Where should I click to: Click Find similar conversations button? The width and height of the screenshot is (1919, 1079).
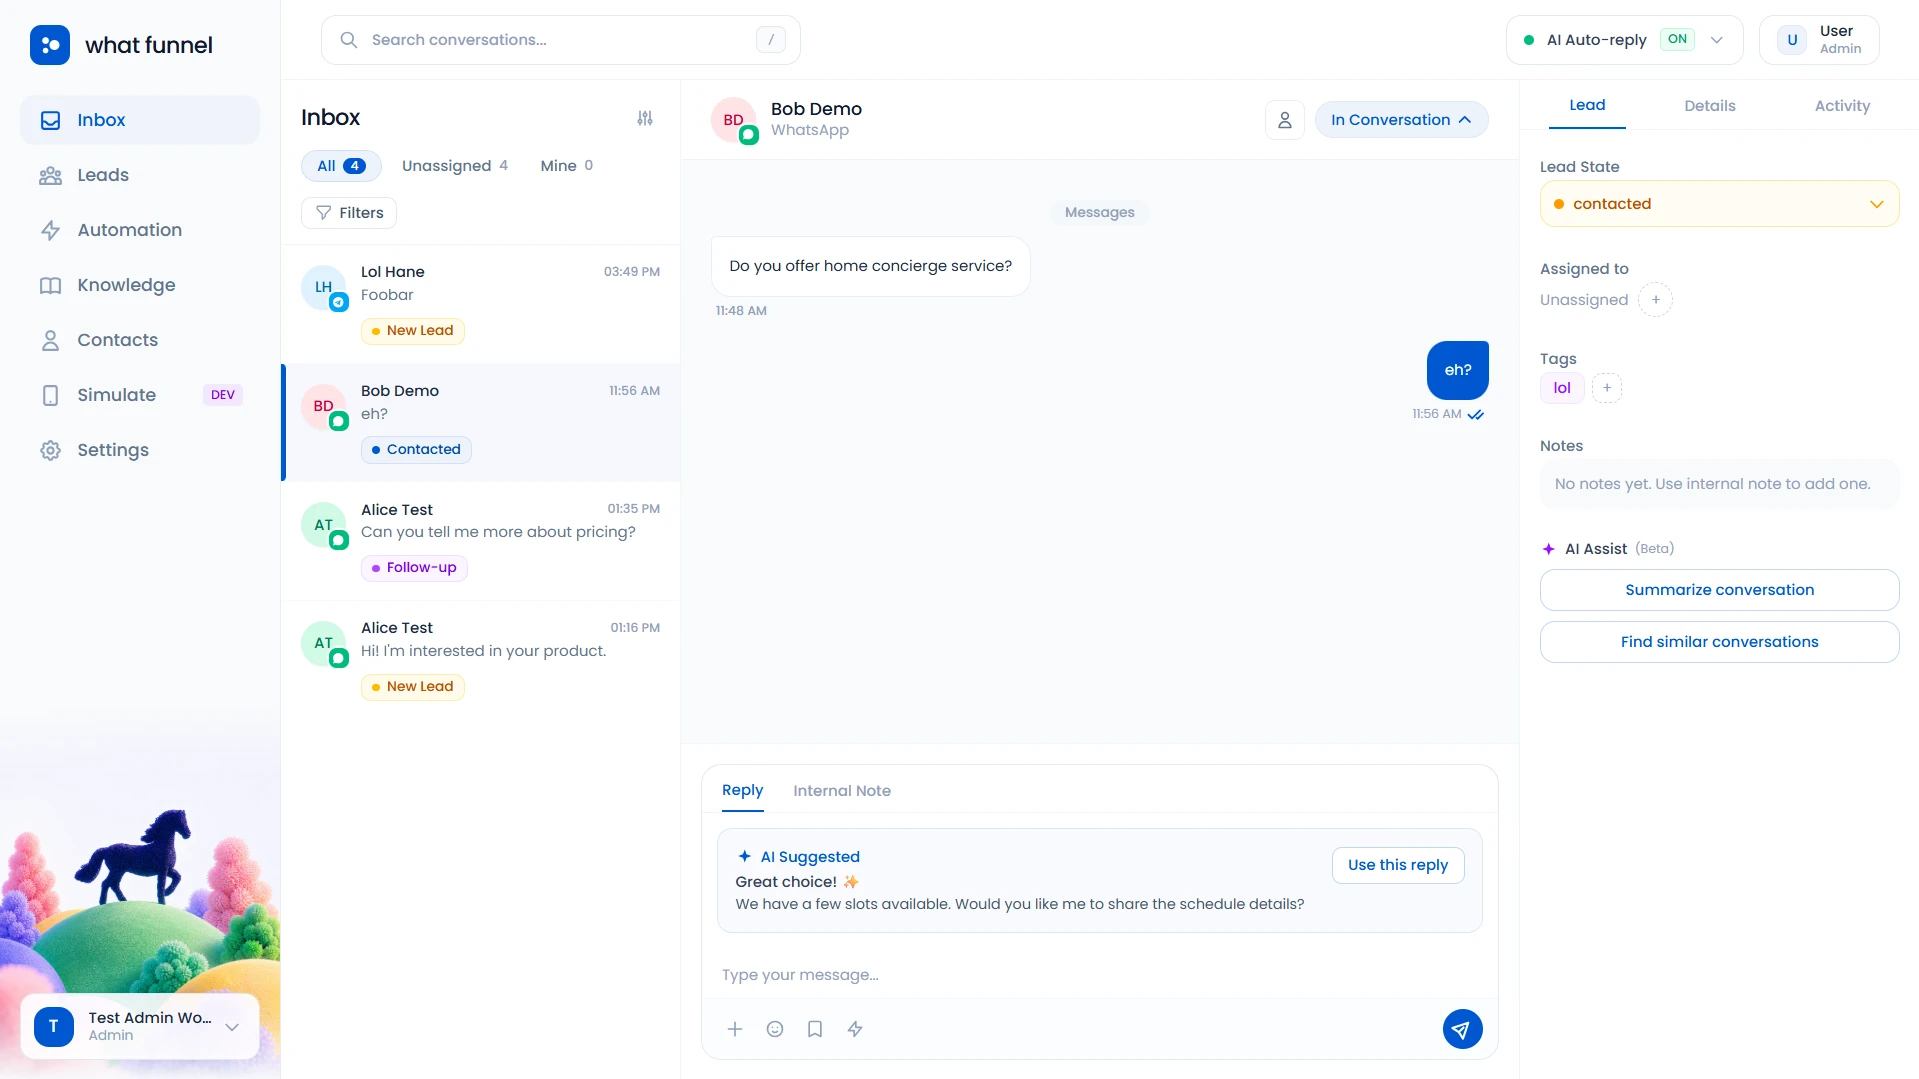1719,642
